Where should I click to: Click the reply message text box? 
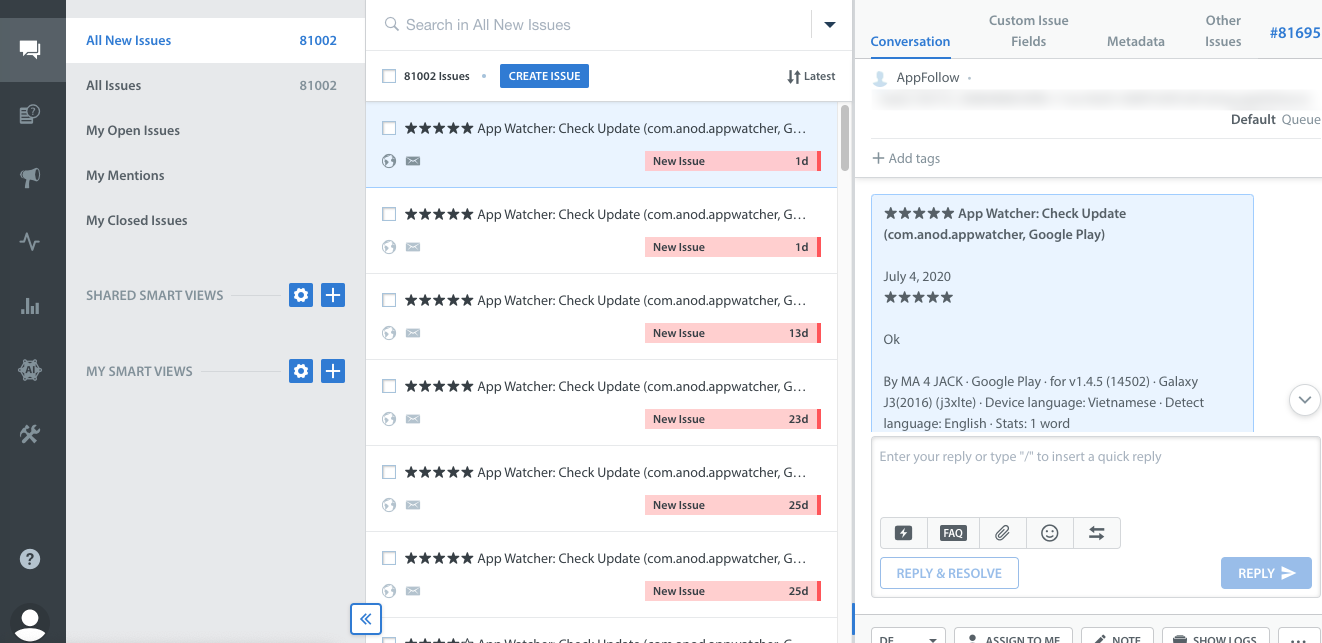(x=1096, y=476)
